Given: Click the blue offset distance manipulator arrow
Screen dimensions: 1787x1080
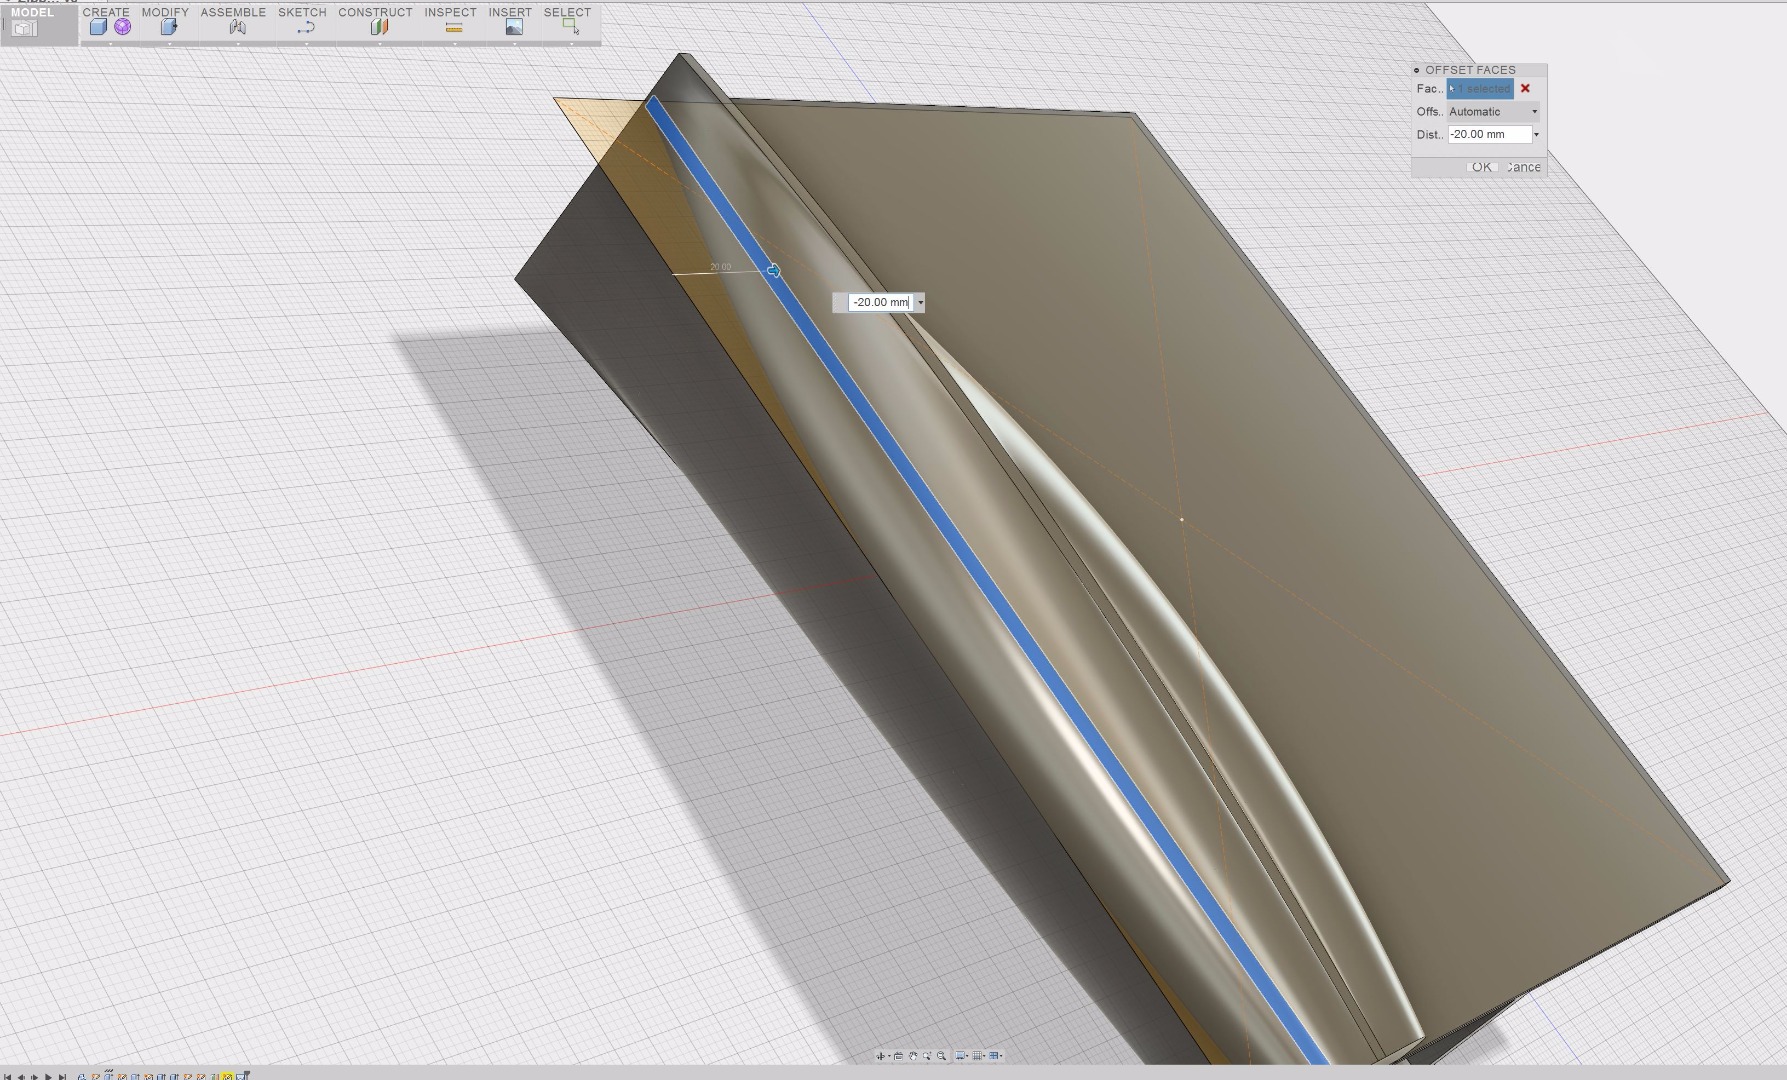Looking at the screenshot, I should (x=774, y=271).
